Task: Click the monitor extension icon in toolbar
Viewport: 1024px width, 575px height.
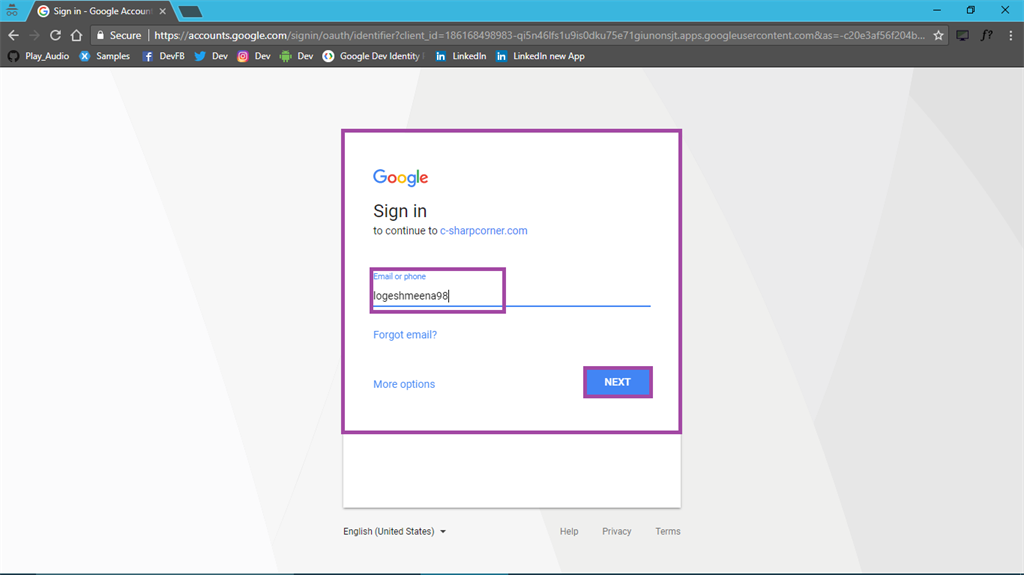Action: (x=963, y=35)
